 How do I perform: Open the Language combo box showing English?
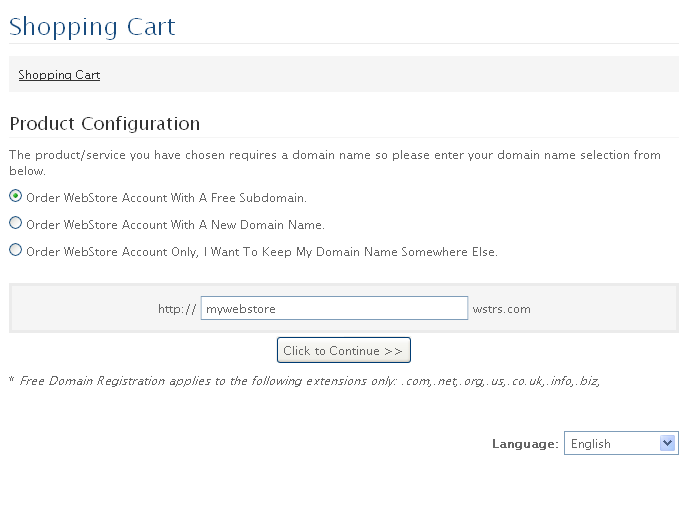[621, 443]
